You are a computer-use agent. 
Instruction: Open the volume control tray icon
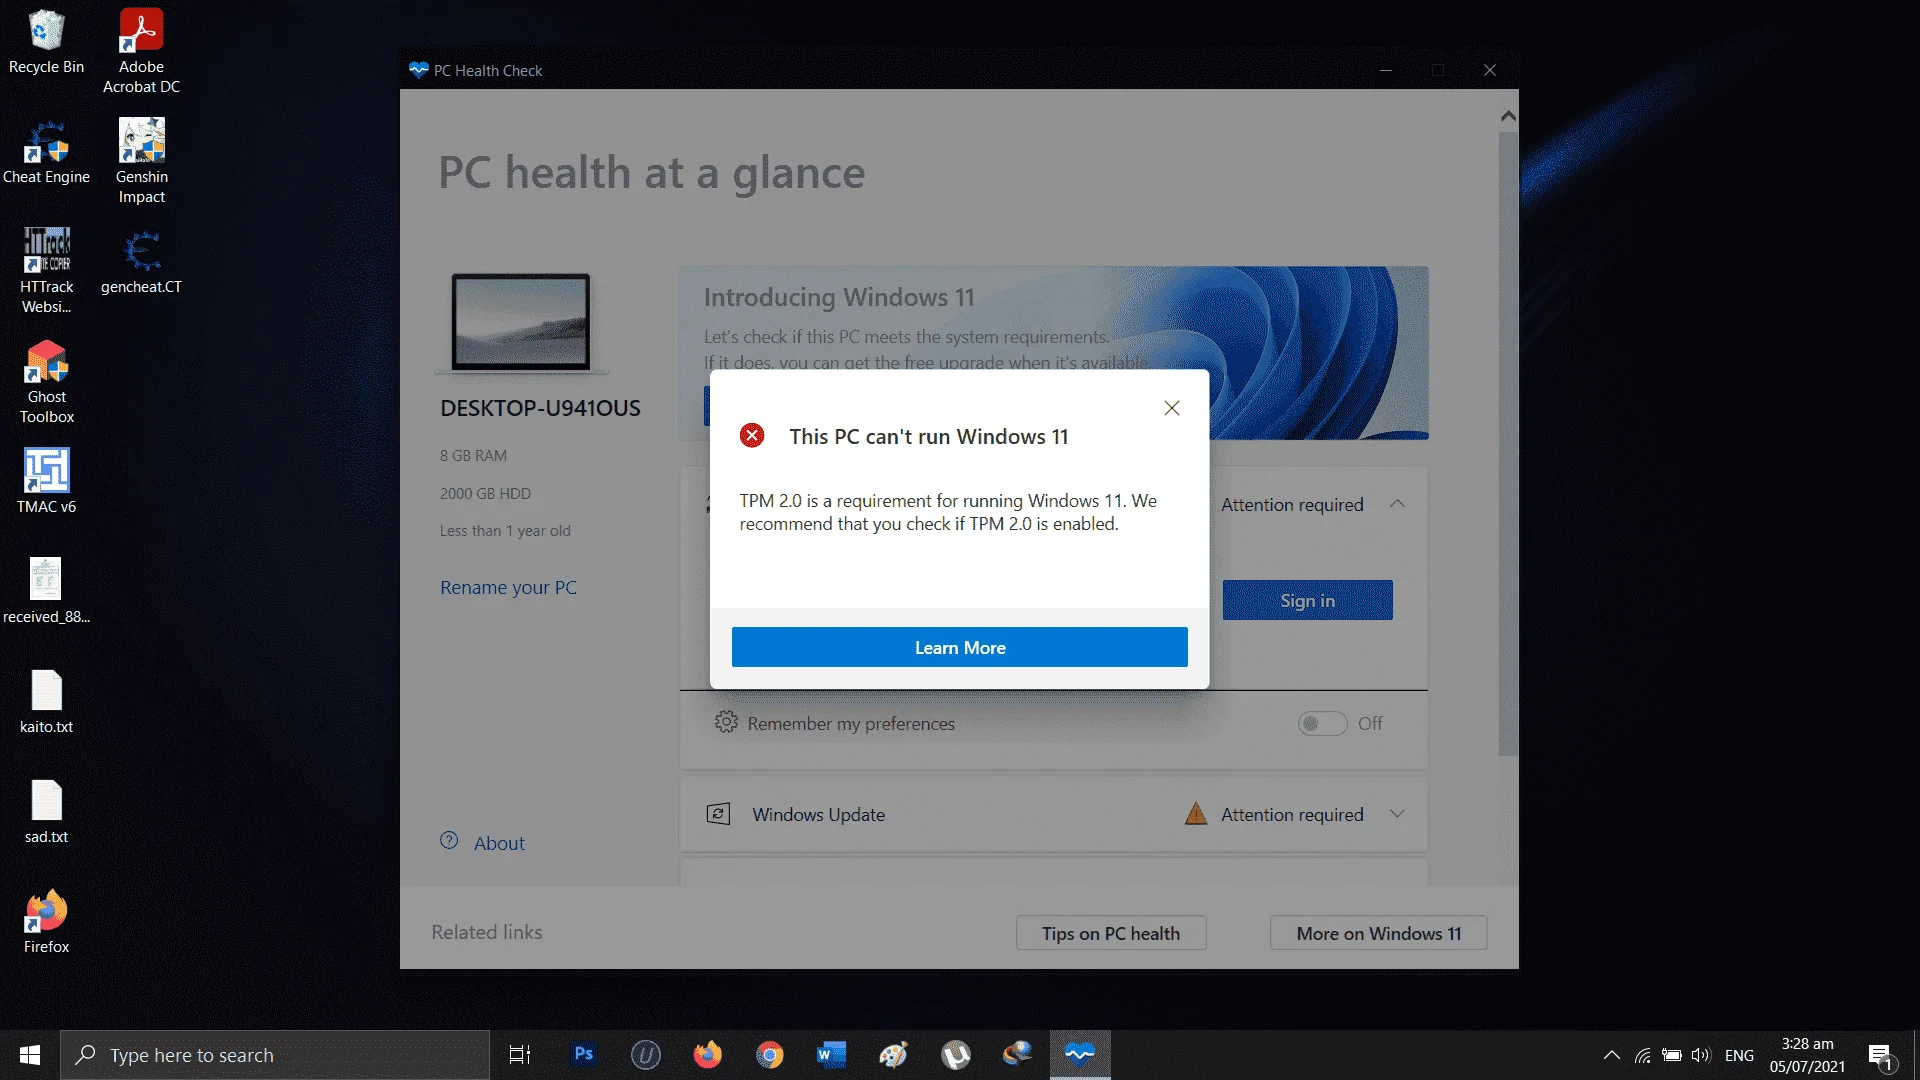click(x=1701, y=1055)
